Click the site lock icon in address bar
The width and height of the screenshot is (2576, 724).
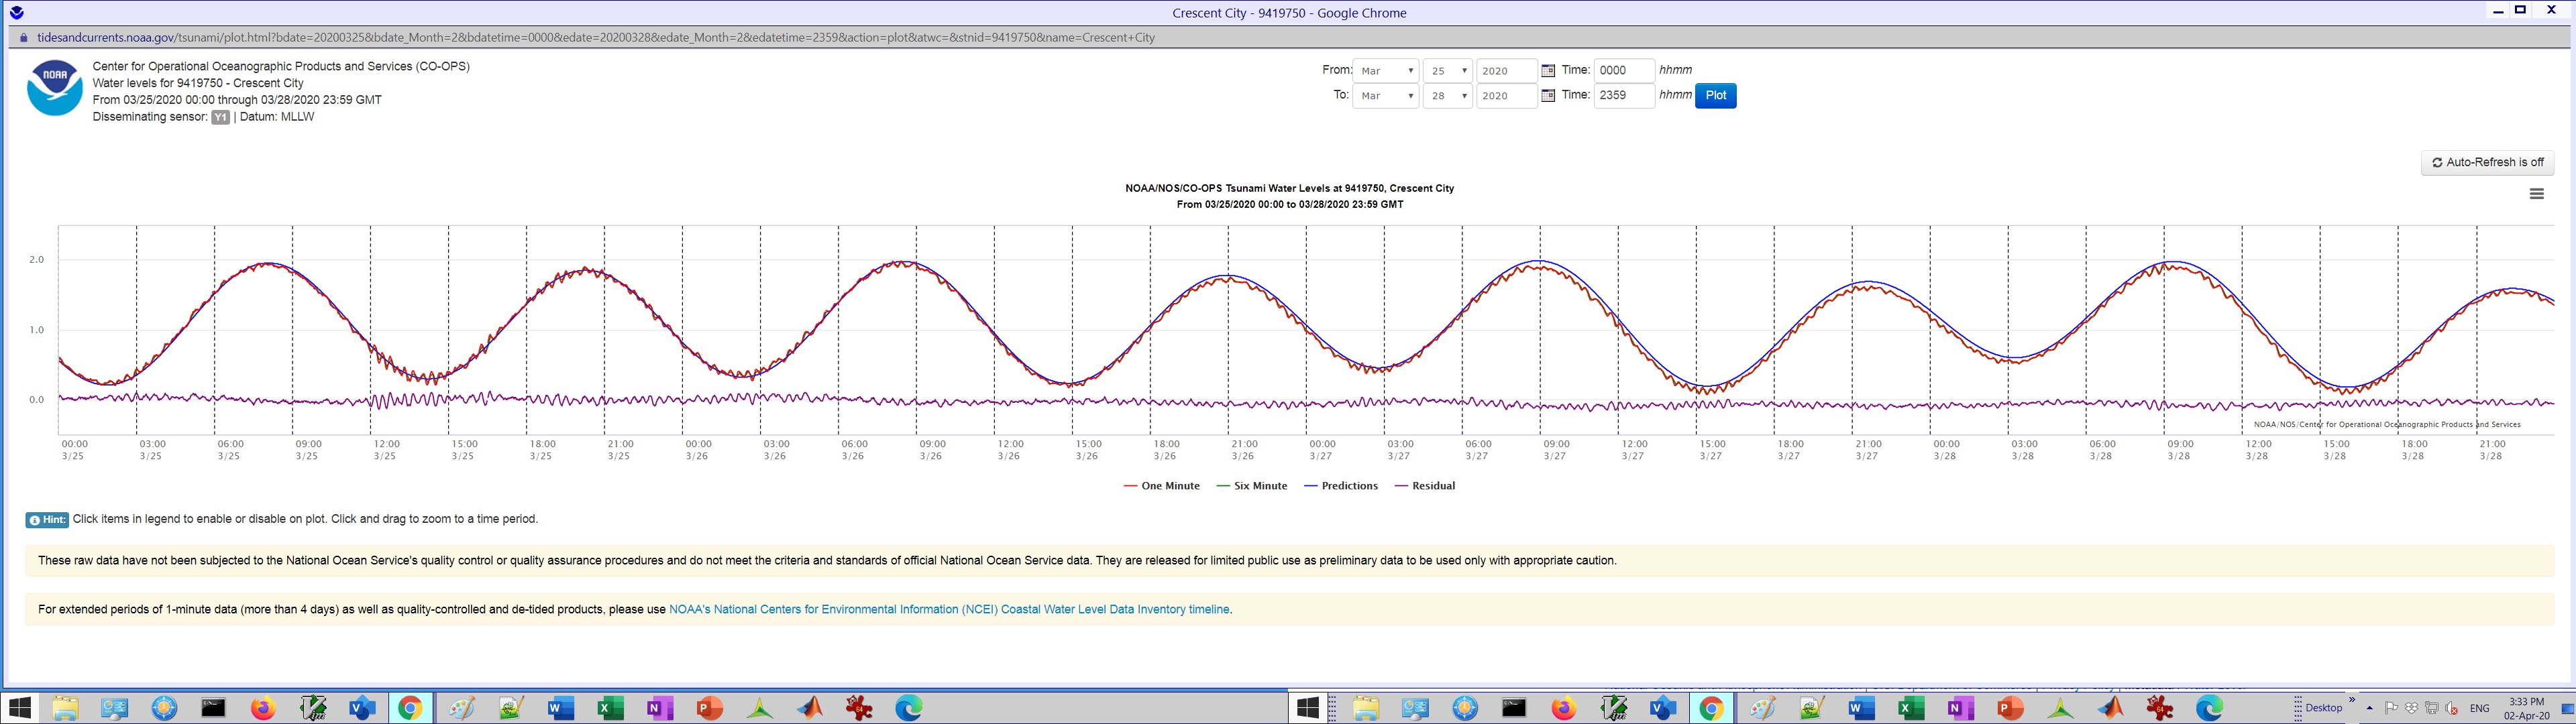point(24,38)
